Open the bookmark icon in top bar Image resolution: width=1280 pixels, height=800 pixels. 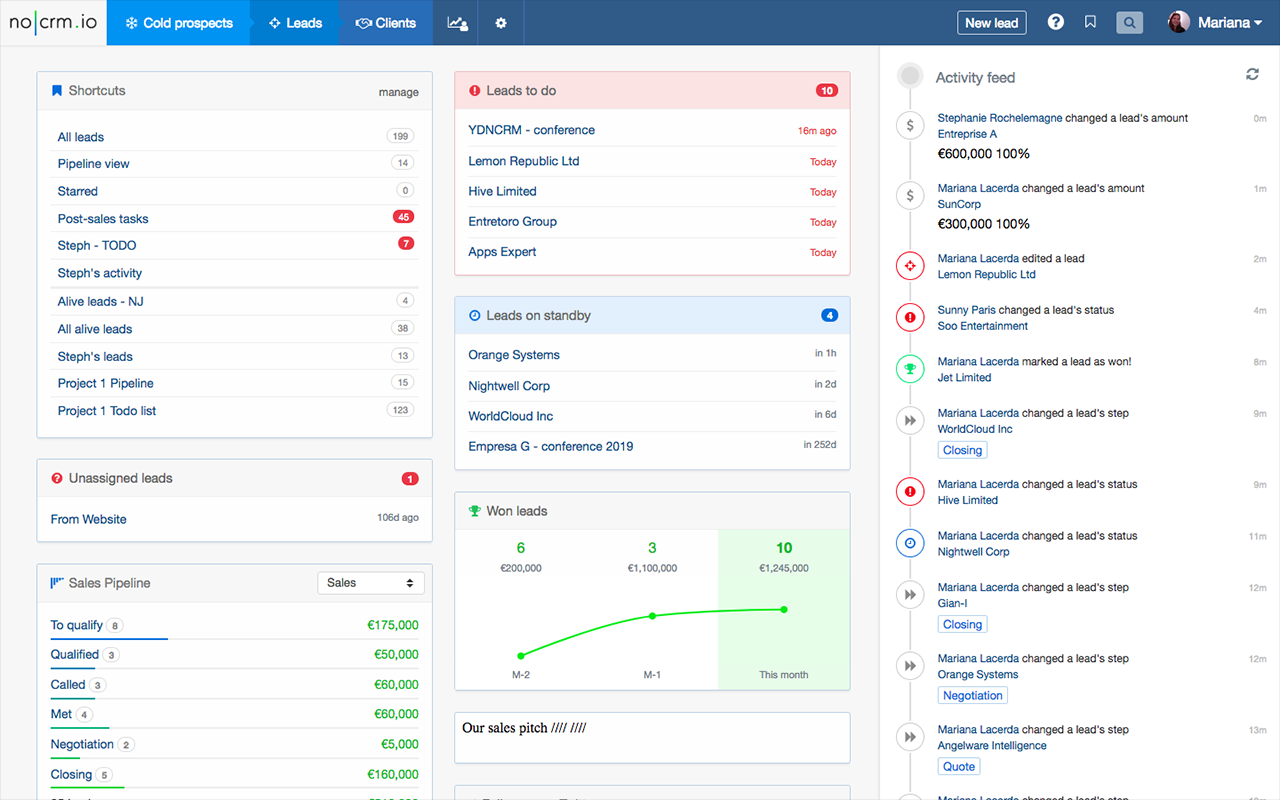(1090, 22)
